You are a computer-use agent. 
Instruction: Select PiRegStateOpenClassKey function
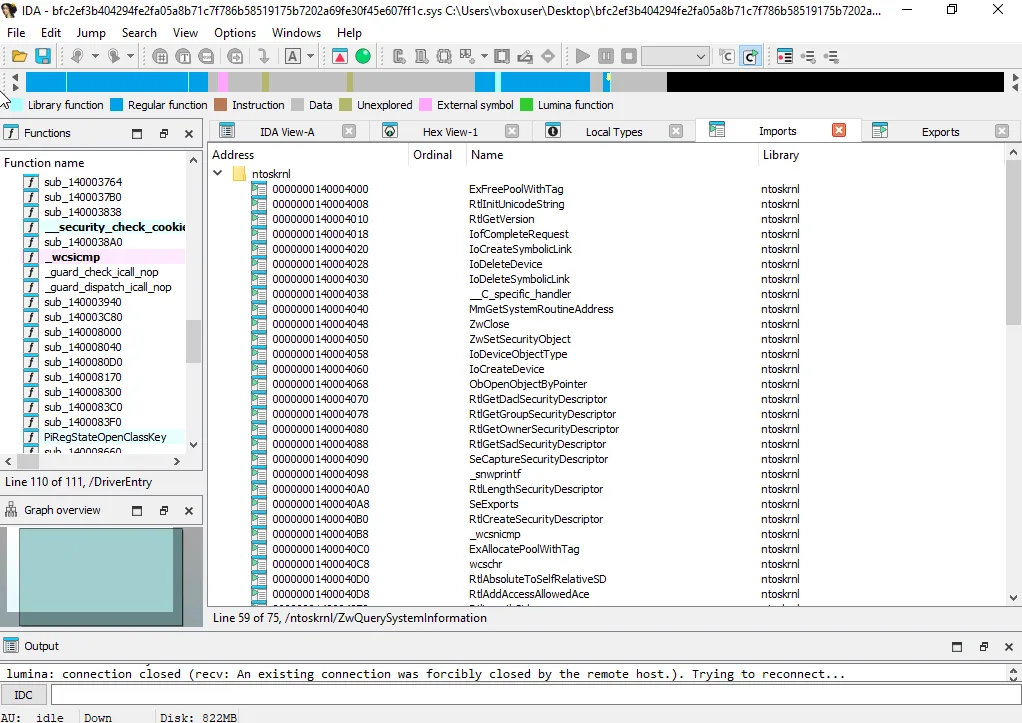click(105, 437)
